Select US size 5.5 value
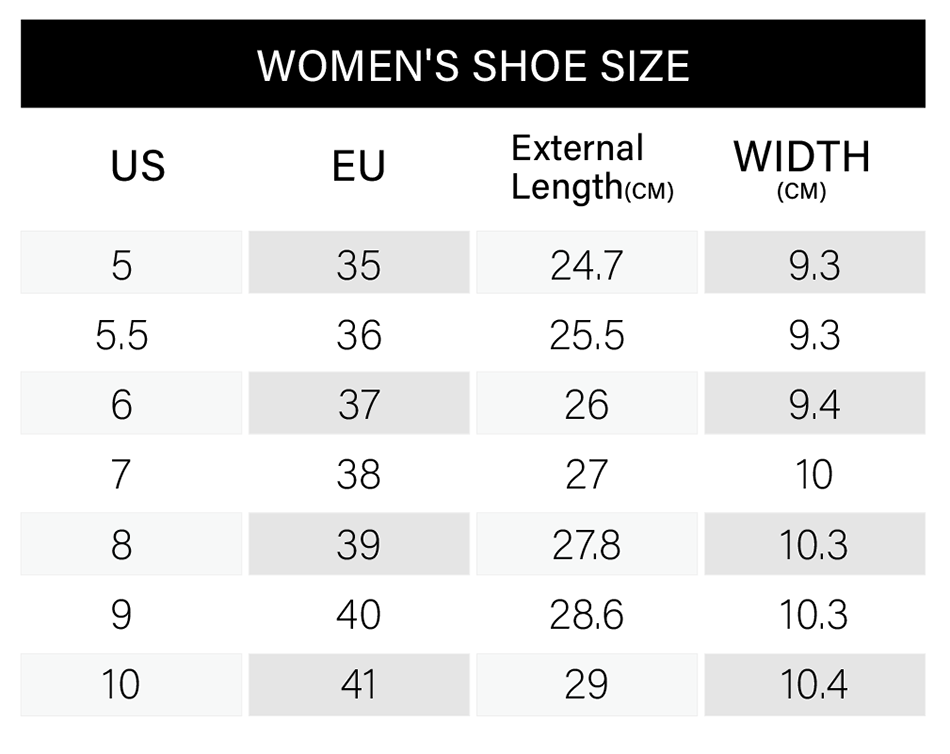The width and height of the screenshot is (950, 754). (122, 335)
